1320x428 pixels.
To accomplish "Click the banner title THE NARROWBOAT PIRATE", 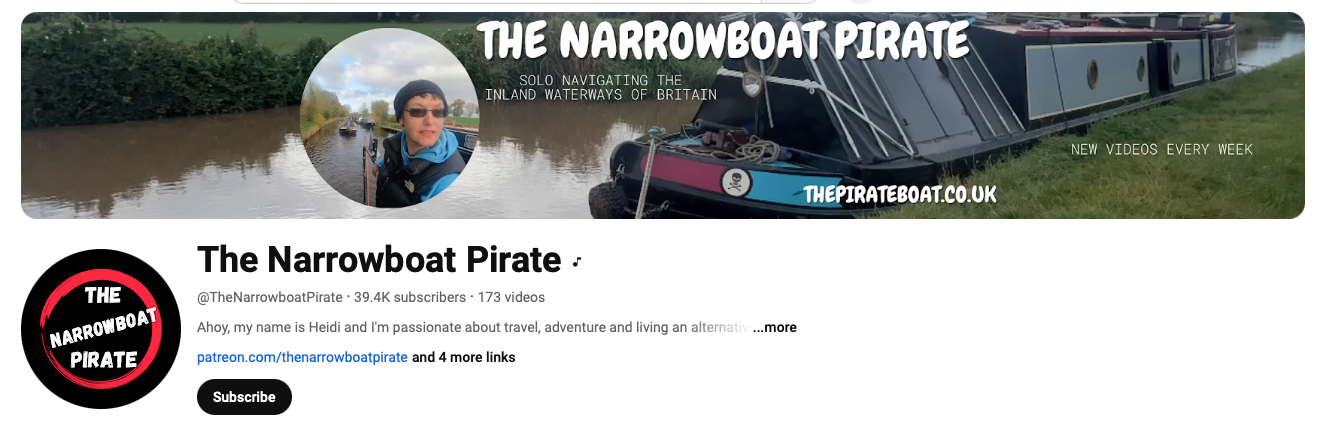I will (x=723, y=39).
